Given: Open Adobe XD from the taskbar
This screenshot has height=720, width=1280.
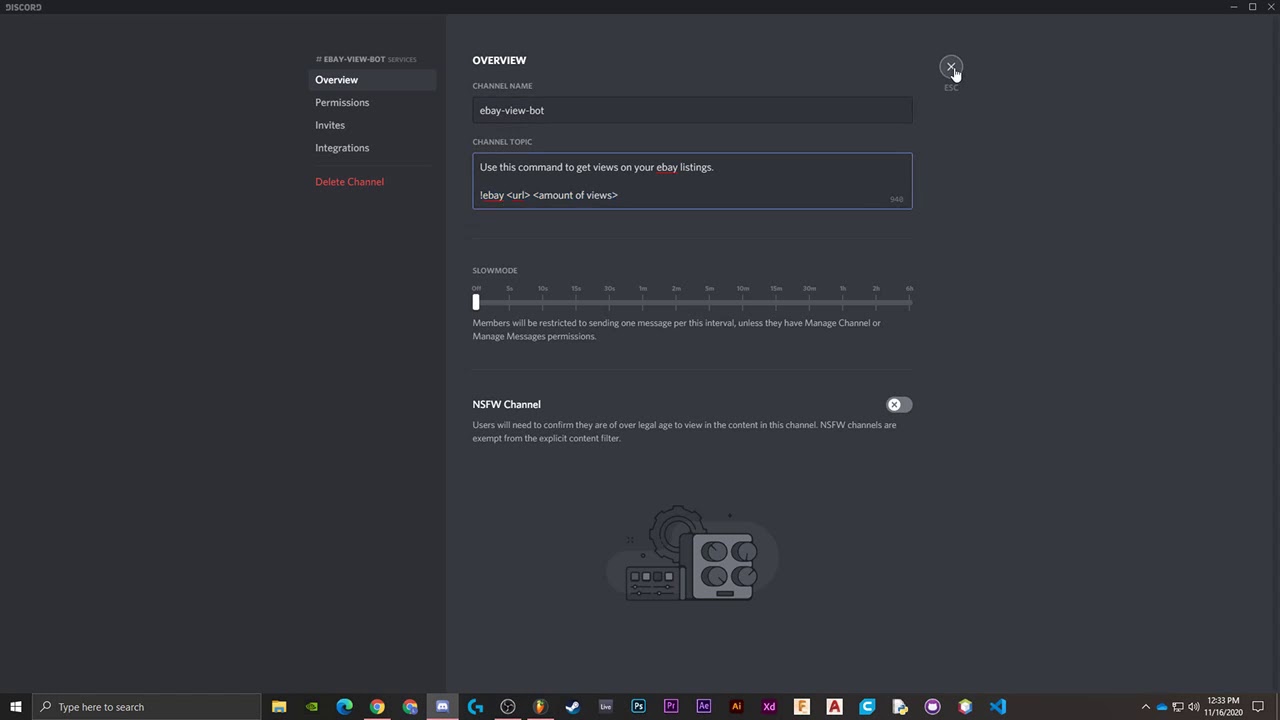Looking at the screenshot, I should [769, 707].
